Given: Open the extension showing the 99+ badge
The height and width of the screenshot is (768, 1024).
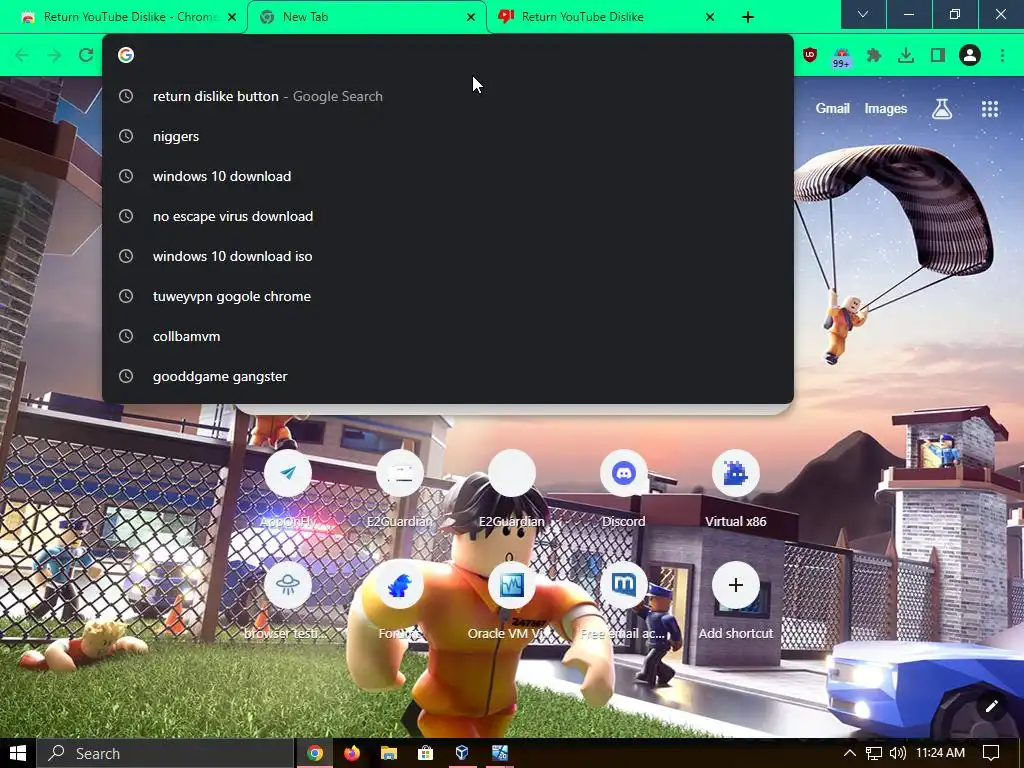Looking at the screenshot, I should (x=841, y=57).
